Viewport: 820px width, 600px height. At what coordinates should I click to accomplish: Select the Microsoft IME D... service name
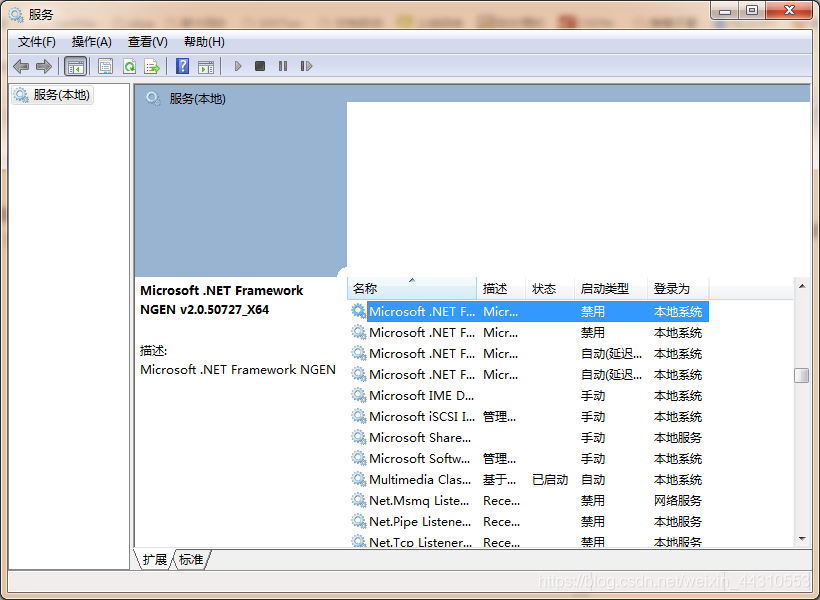point(422,395)
